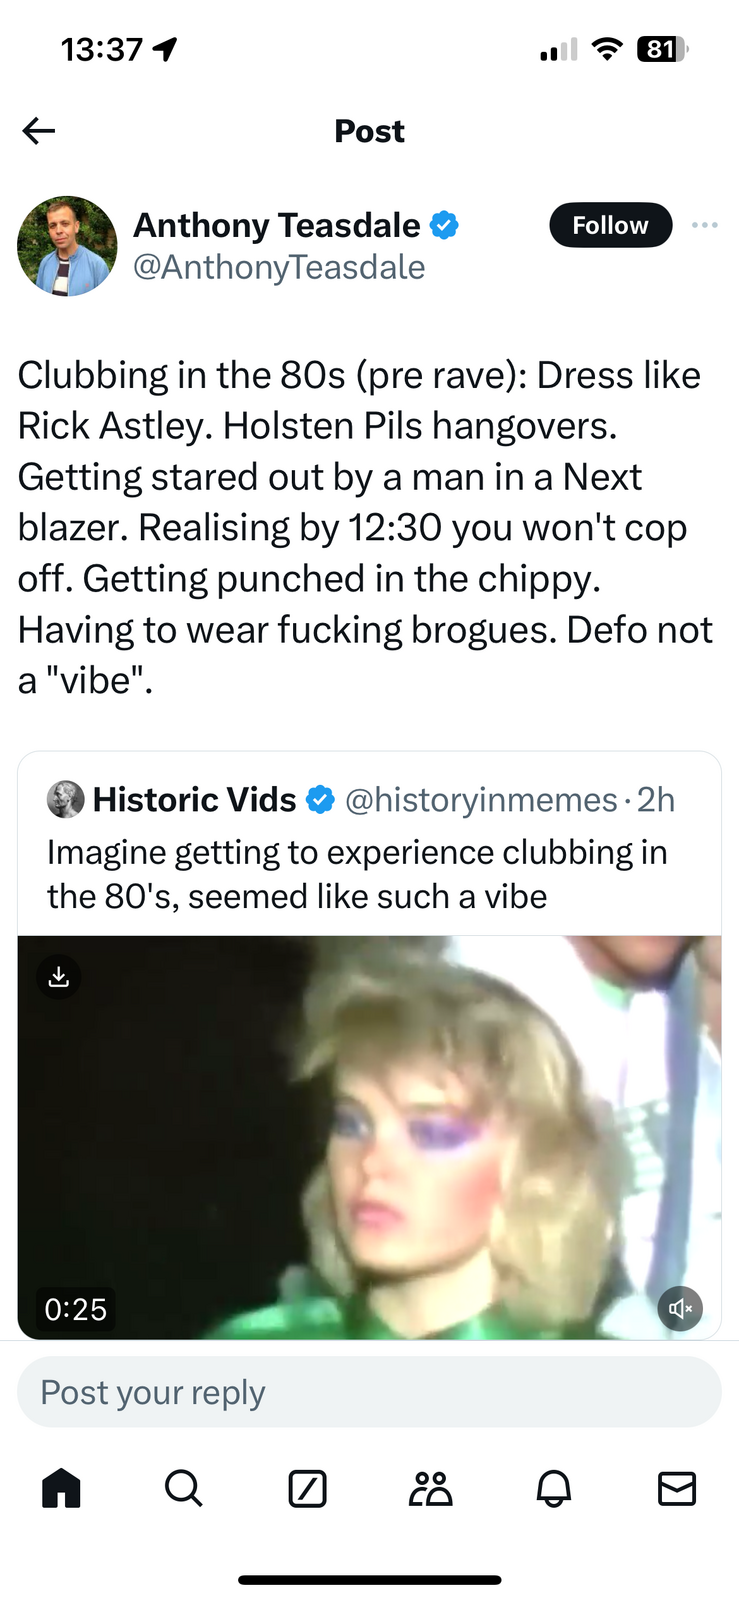Open the Historic Vids account name
The width and height of the screenshot is (739, 1600).
[194, 800]
